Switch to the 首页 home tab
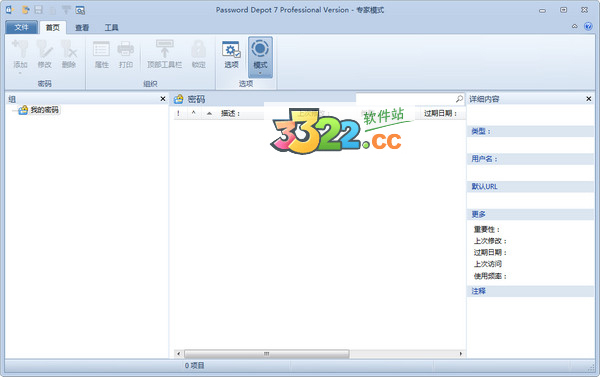Viewport: 600px width, 377px height. click(53, 28)
